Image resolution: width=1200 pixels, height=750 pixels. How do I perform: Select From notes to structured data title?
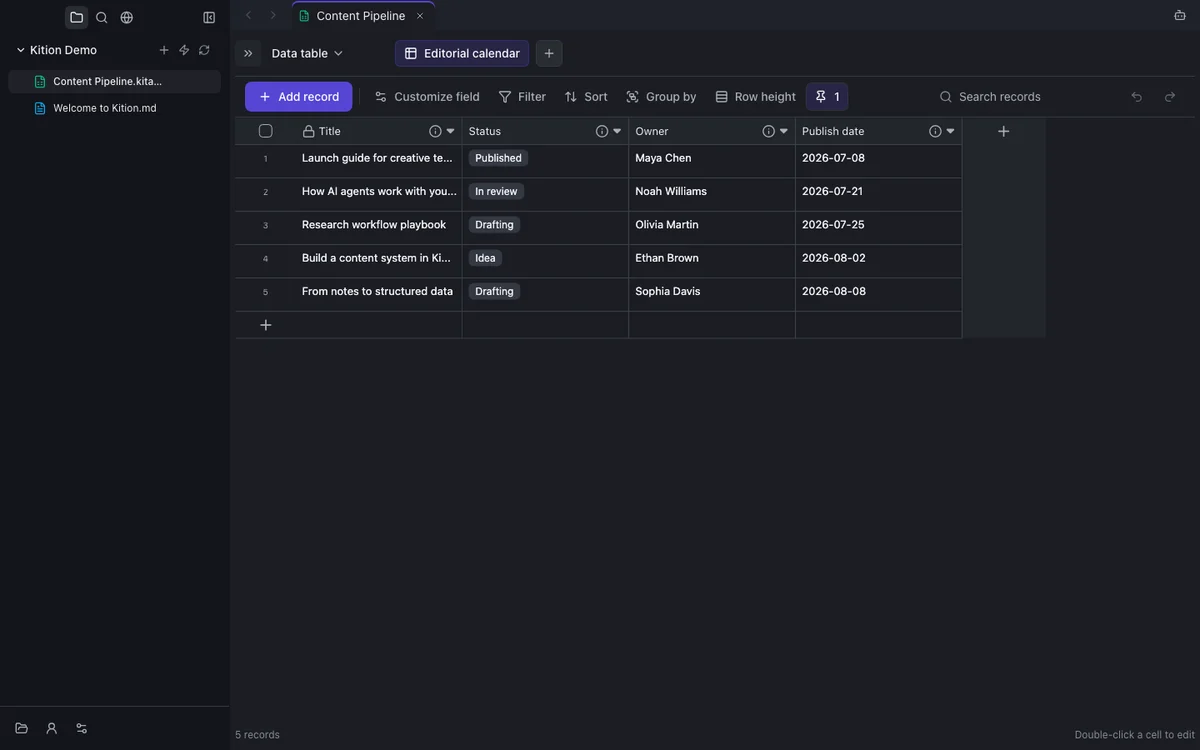click(x=377, y=292)
